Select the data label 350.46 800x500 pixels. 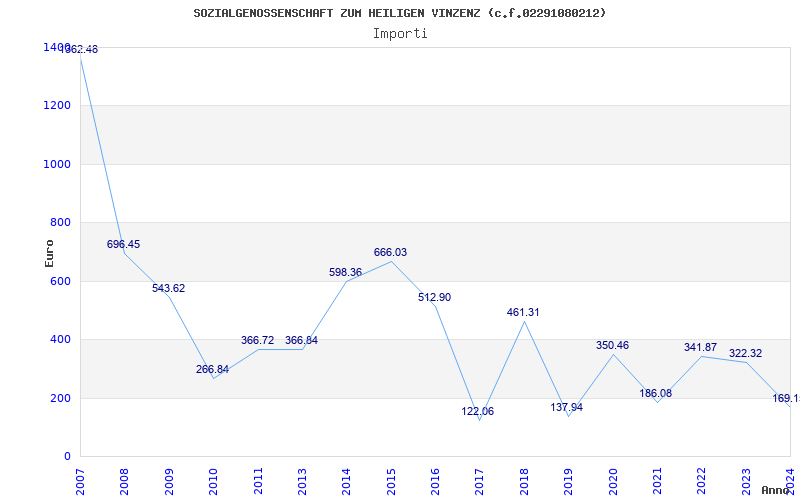(612, 345)
